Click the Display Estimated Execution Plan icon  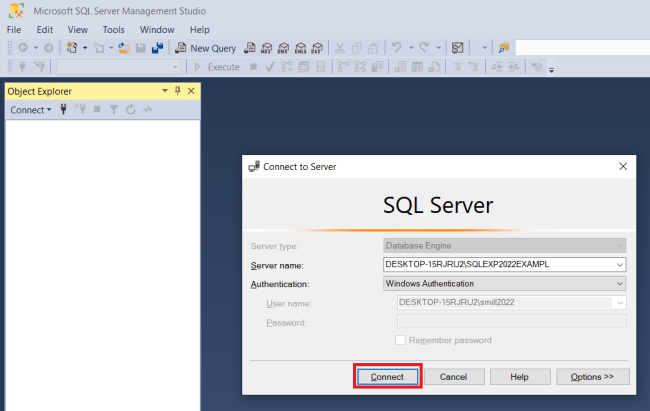(287, 67)
